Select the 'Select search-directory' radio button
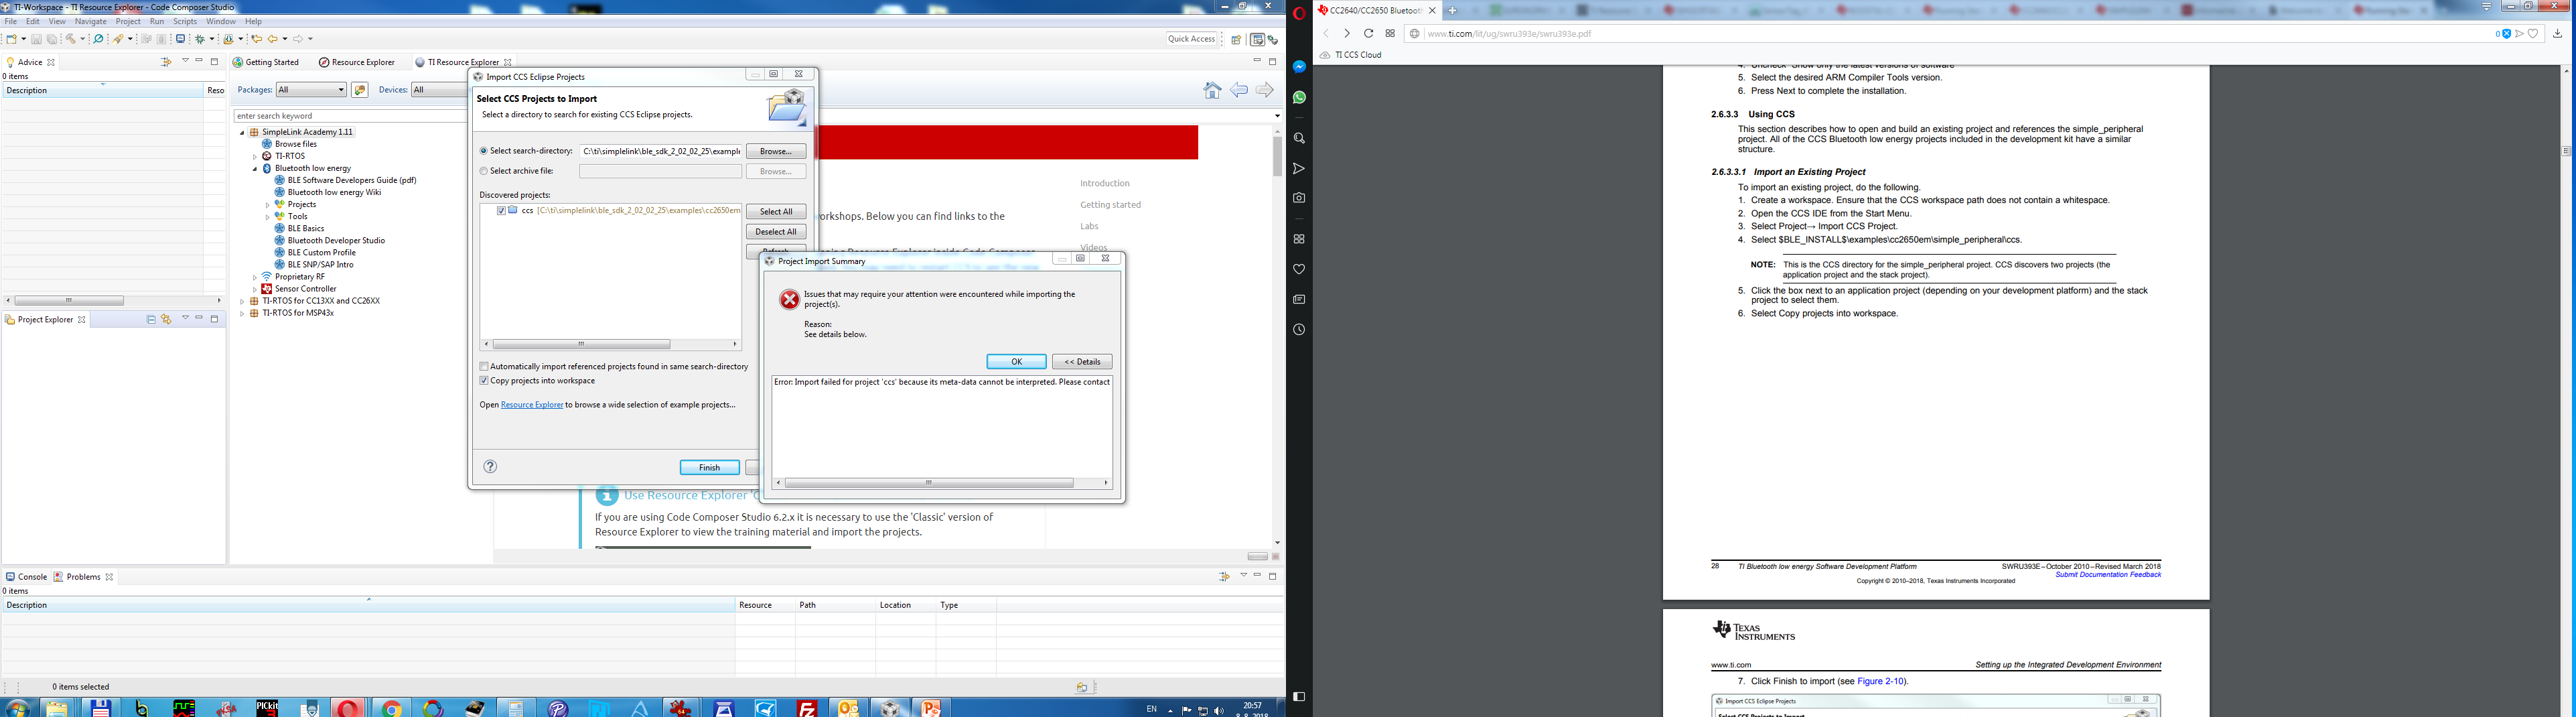This screenshot has width=2576, height=717. [484, 152]
